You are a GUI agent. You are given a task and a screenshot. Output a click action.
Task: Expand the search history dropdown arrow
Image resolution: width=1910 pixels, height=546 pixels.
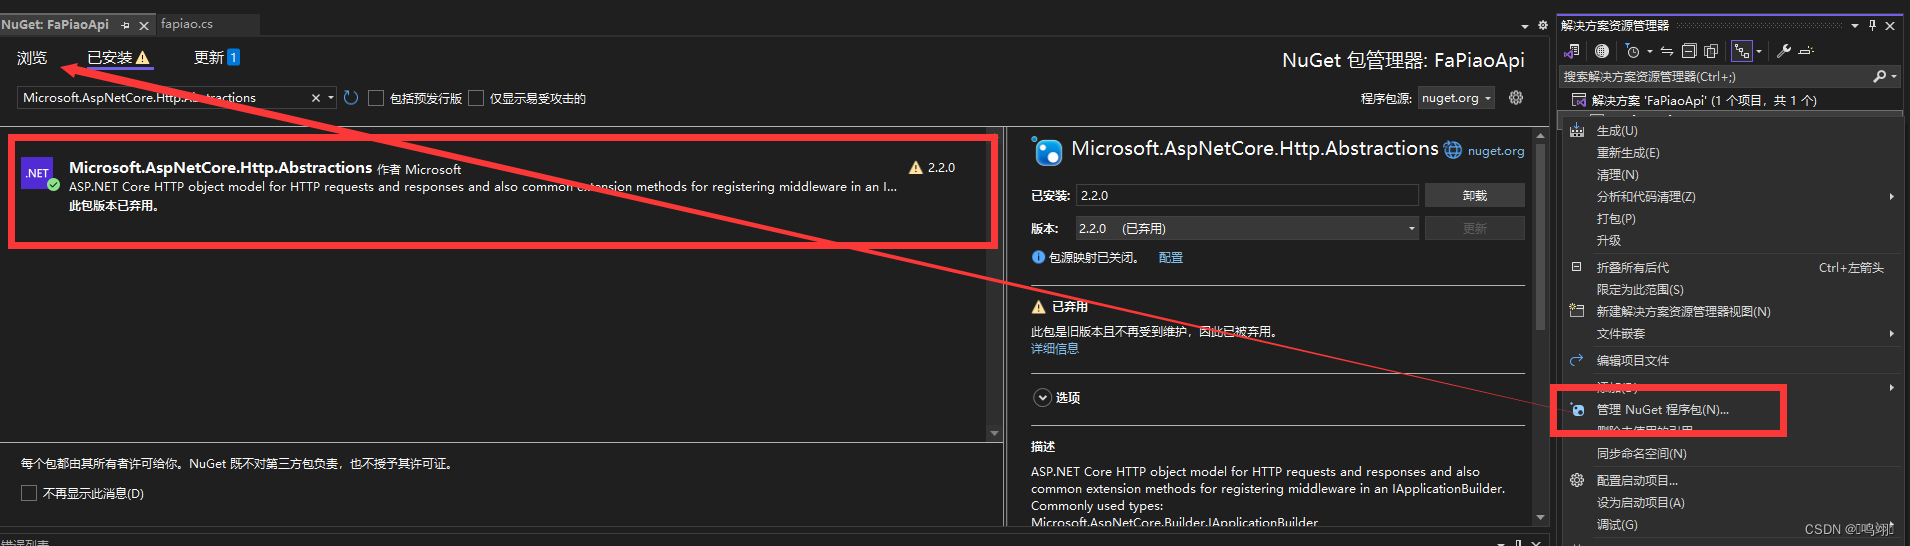click(331, 98)
